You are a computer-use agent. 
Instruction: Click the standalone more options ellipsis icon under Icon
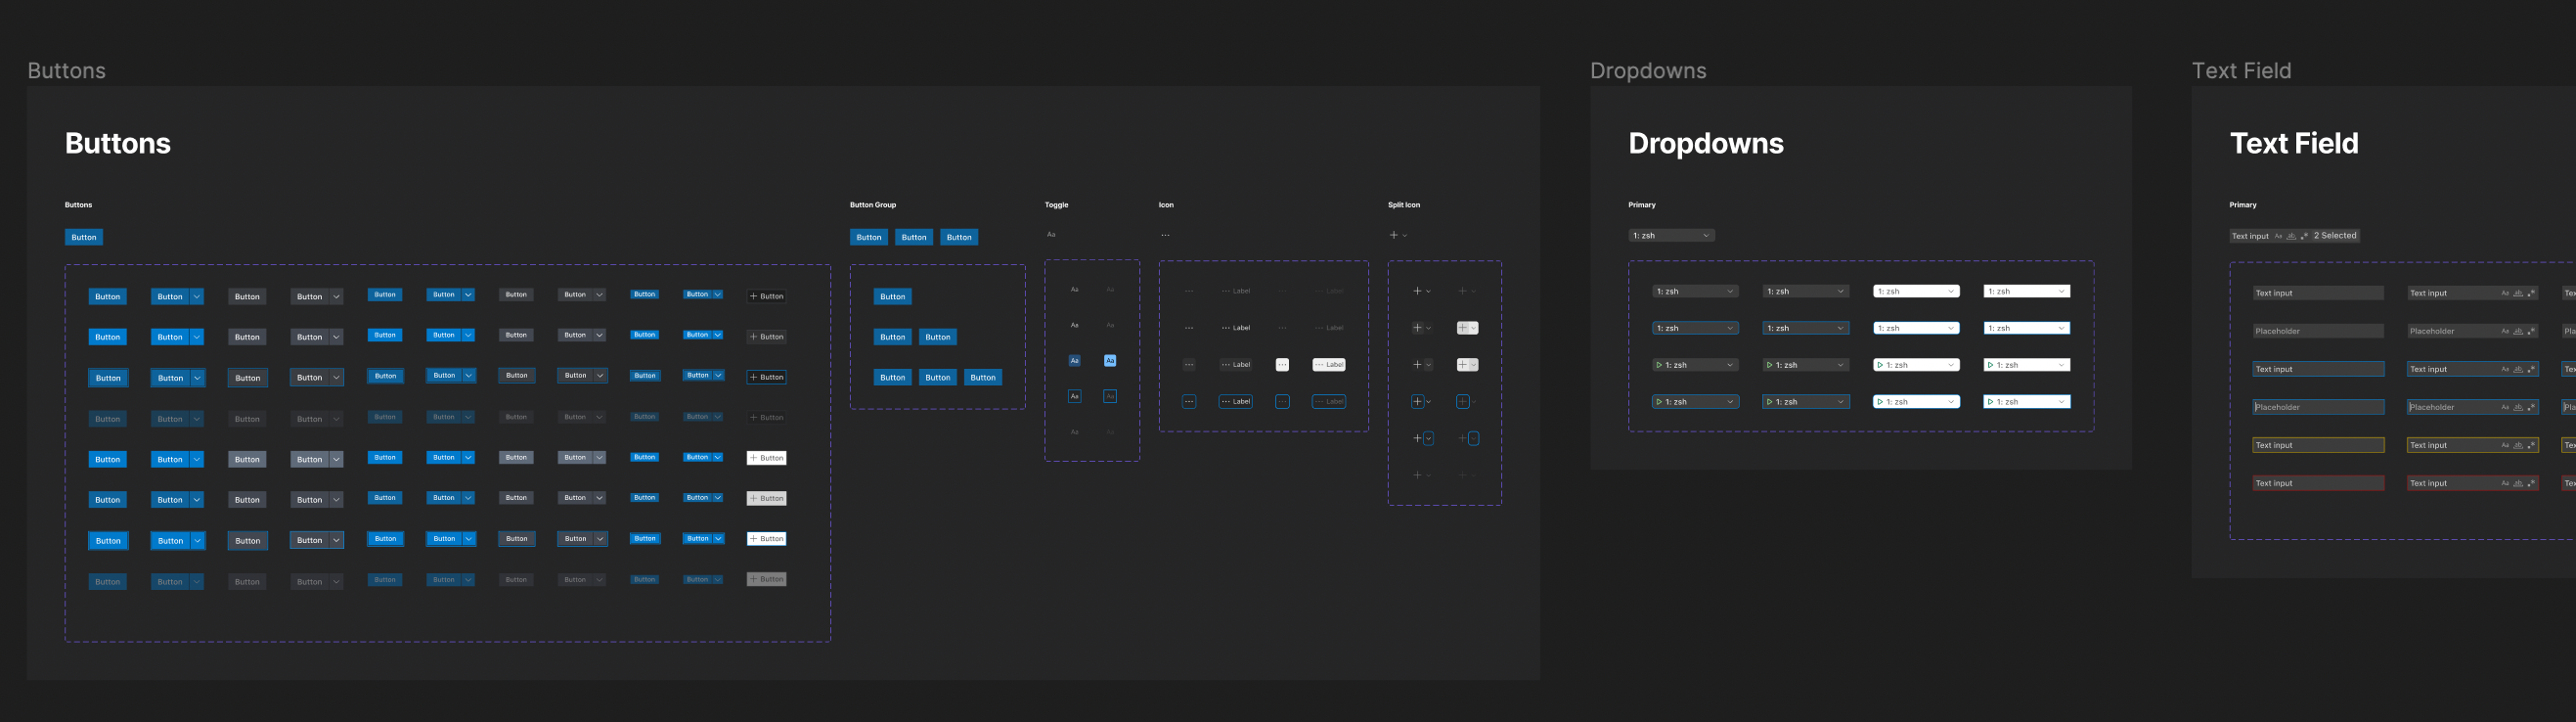[x=1165, y=236]
